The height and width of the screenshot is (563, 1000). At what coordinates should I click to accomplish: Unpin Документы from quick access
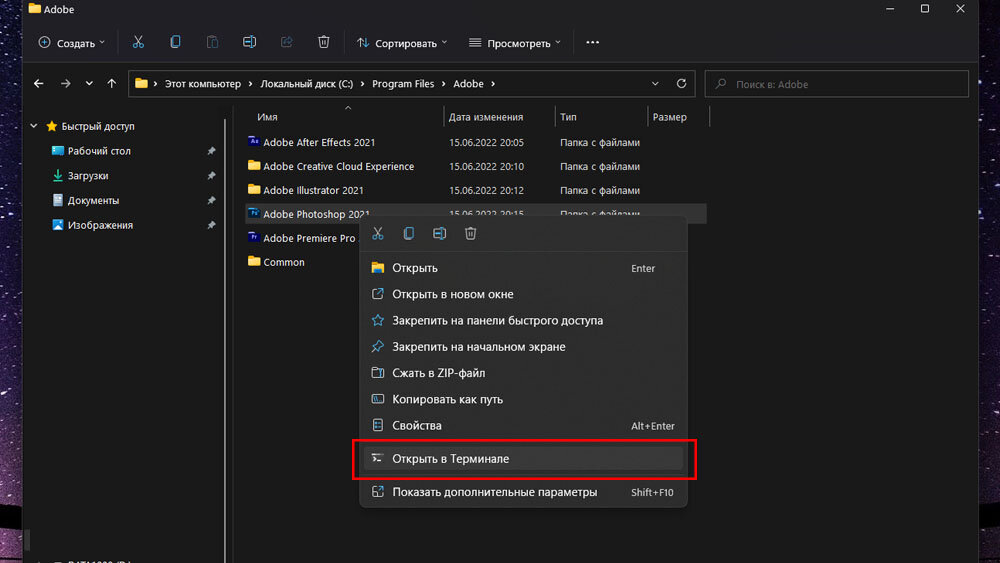pos(211,200)
